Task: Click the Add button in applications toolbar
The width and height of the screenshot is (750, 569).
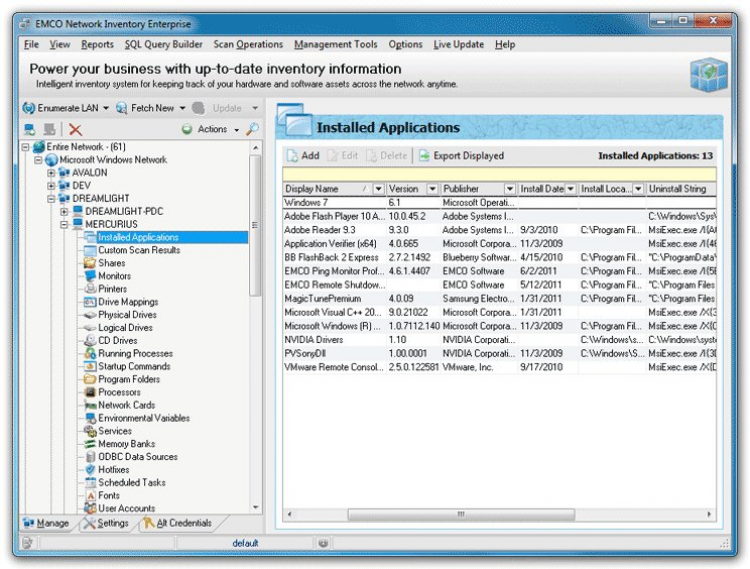Action: (303, 156)
